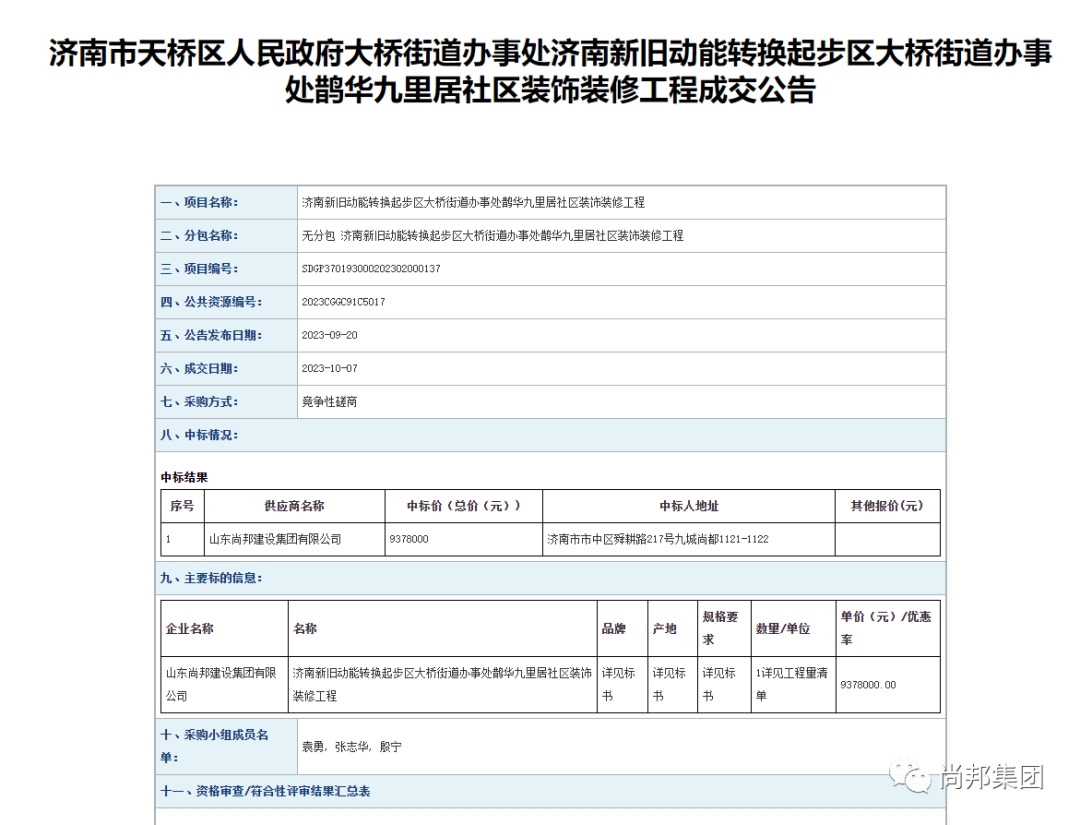Select the '一、项目名称' label cell
Viewport: 1080px width, 825px height.
(x=227, y=202)
